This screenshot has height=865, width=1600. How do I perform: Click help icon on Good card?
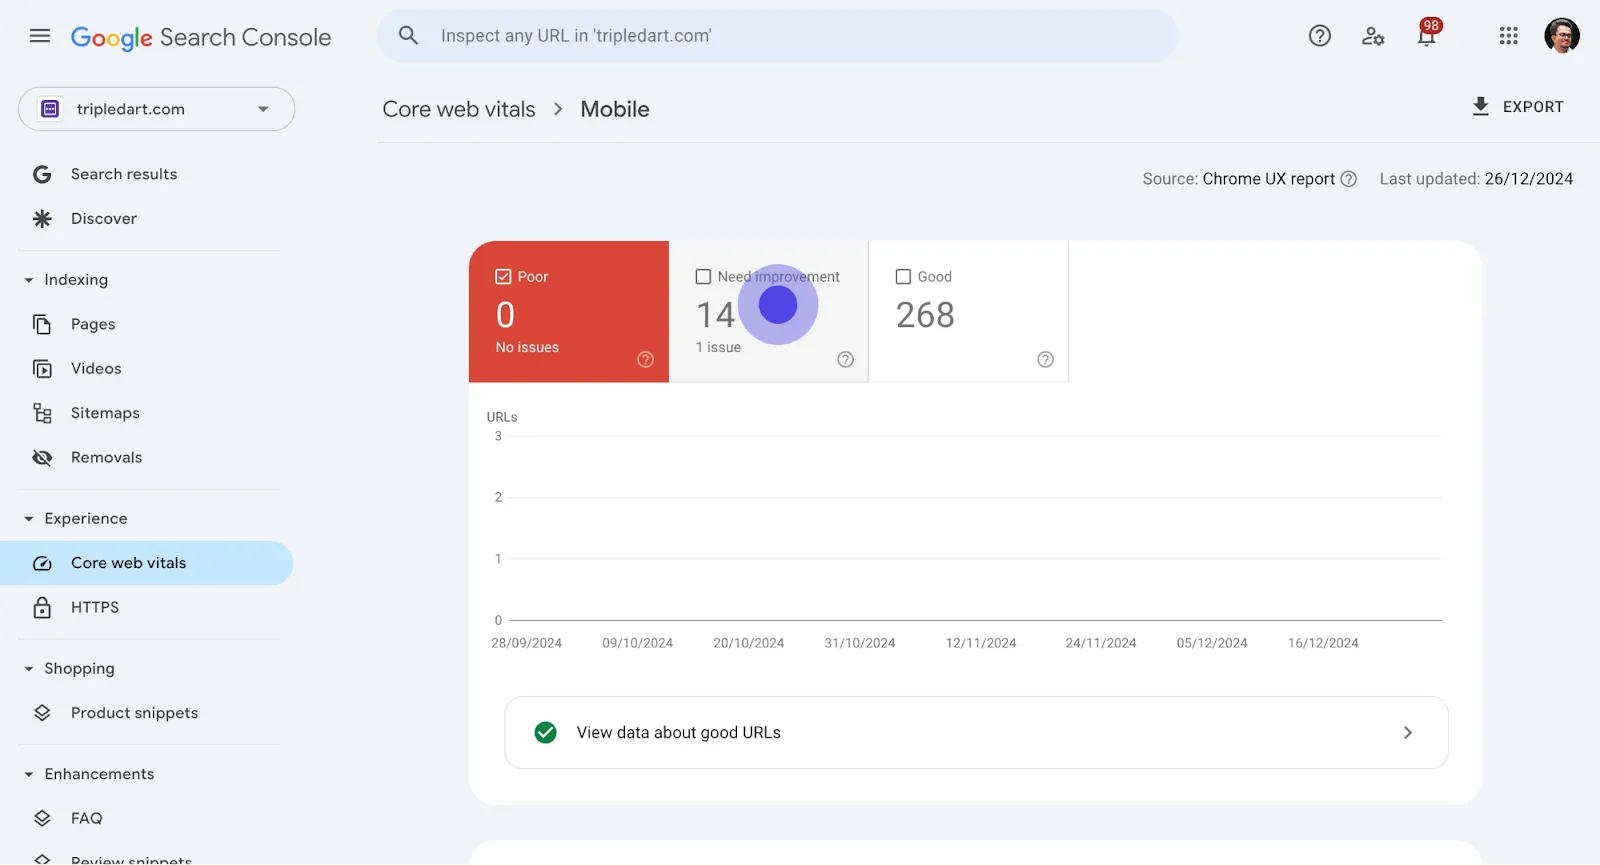[x=1046, y=359]
